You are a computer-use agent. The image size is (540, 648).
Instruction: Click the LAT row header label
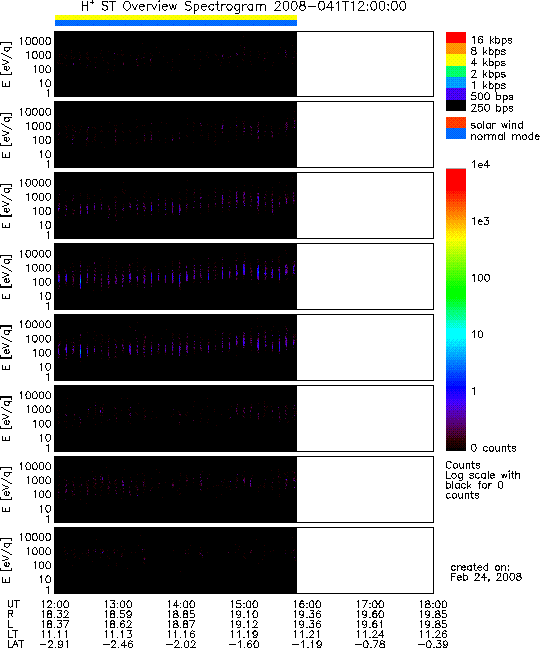[16, 644]
